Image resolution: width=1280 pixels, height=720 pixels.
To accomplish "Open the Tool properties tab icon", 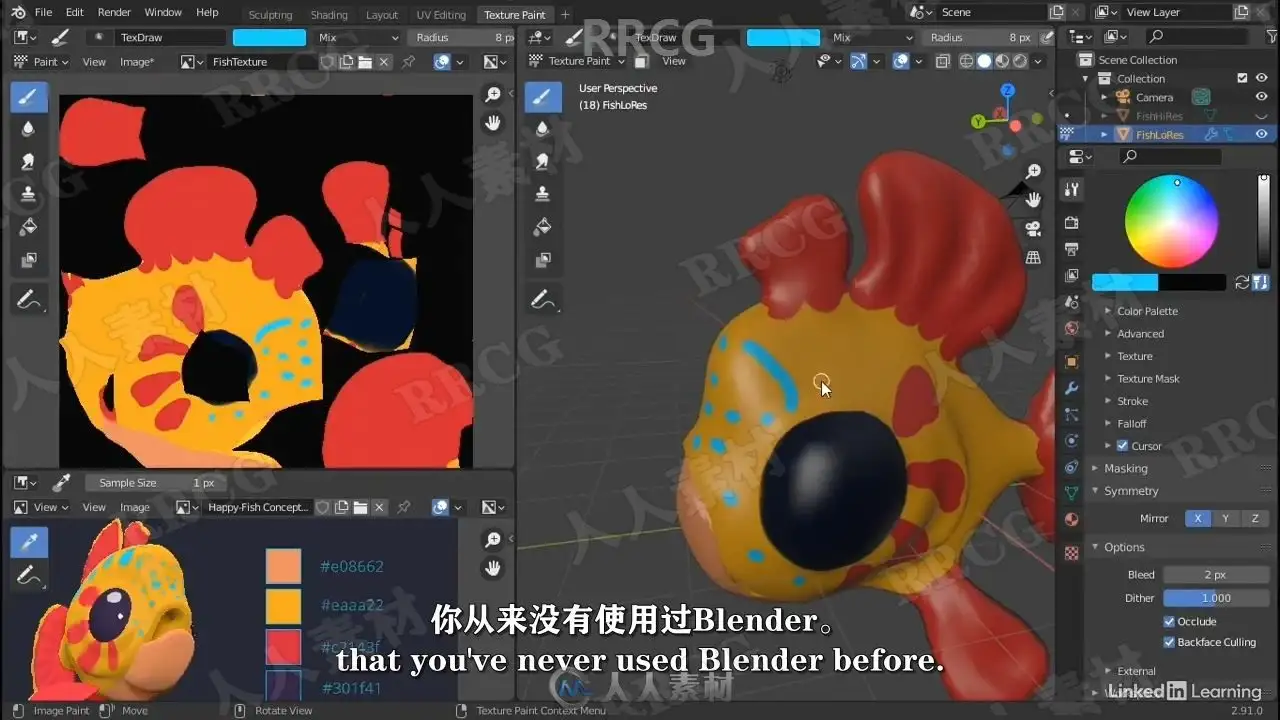I will click(1072, 189).
